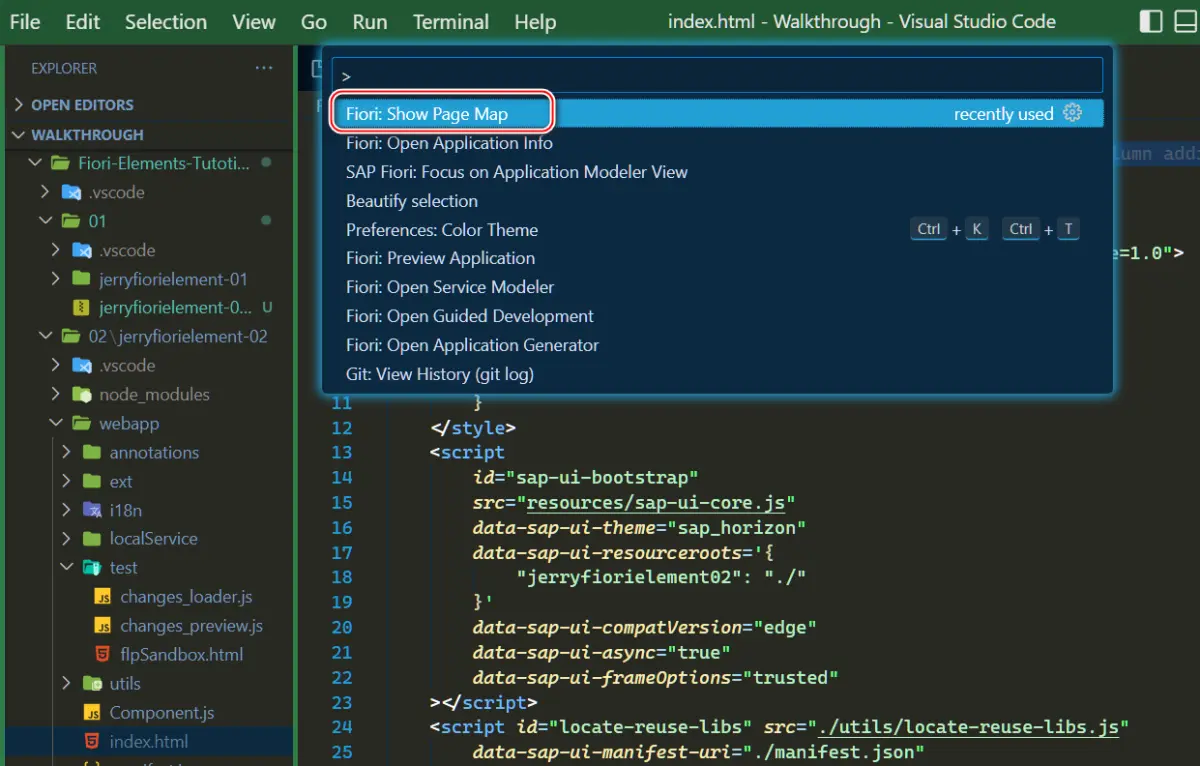The width and height of the screenshot is (1200, 766).
Task: Click the JS icon of Component.js
Action: tap(91, 713)
